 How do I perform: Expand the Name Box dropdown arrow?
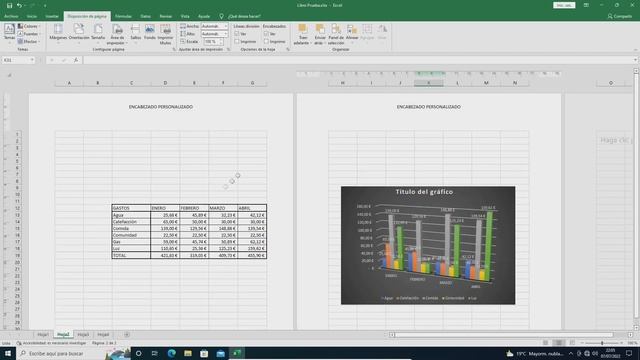click(32, 60)
